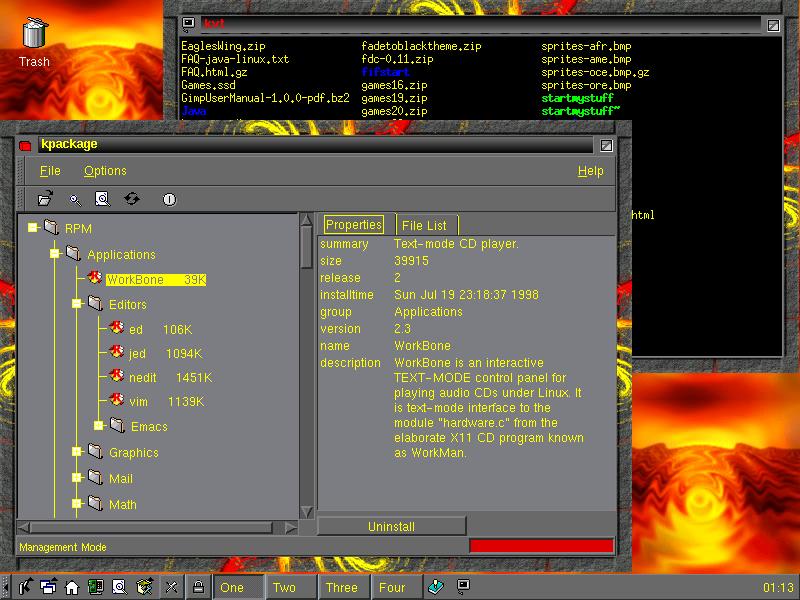This screenshot has width=800, height=600.
Task: Click the find file toolbar icon
Action: pos(101,199)
